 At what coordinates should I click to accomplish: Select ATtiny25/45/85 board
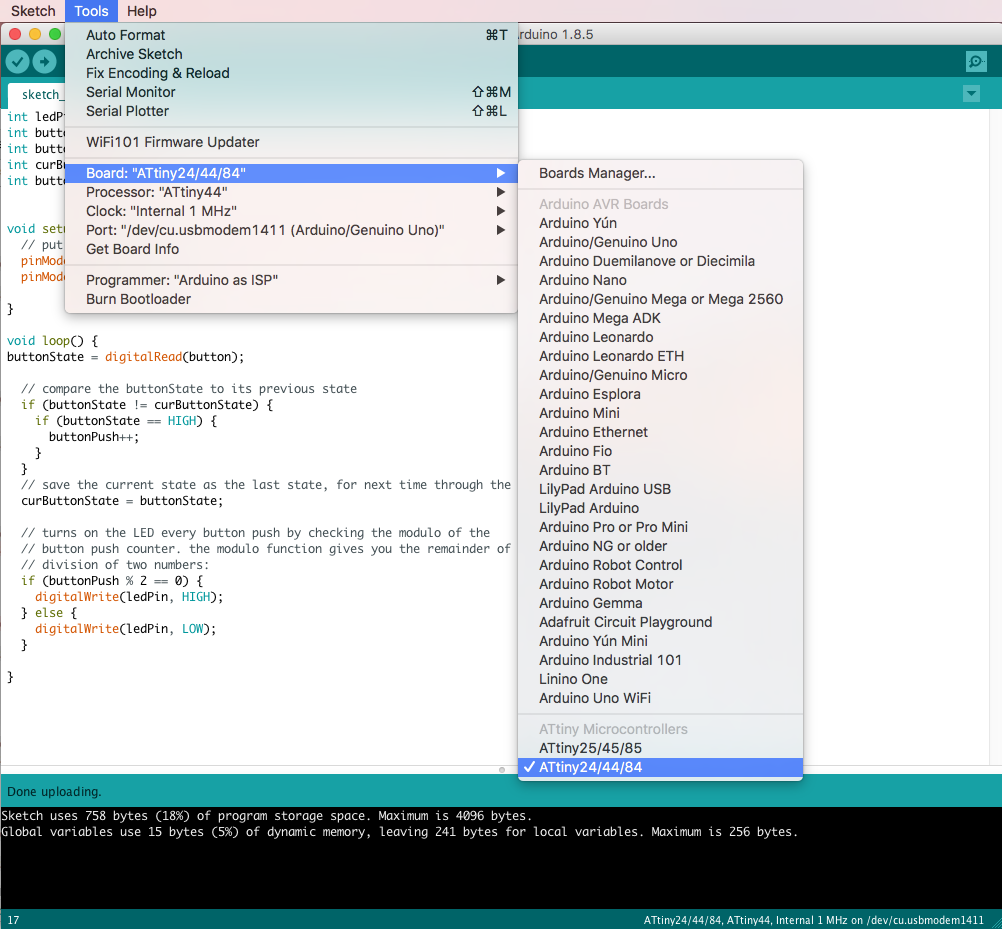tap(660, 748)
